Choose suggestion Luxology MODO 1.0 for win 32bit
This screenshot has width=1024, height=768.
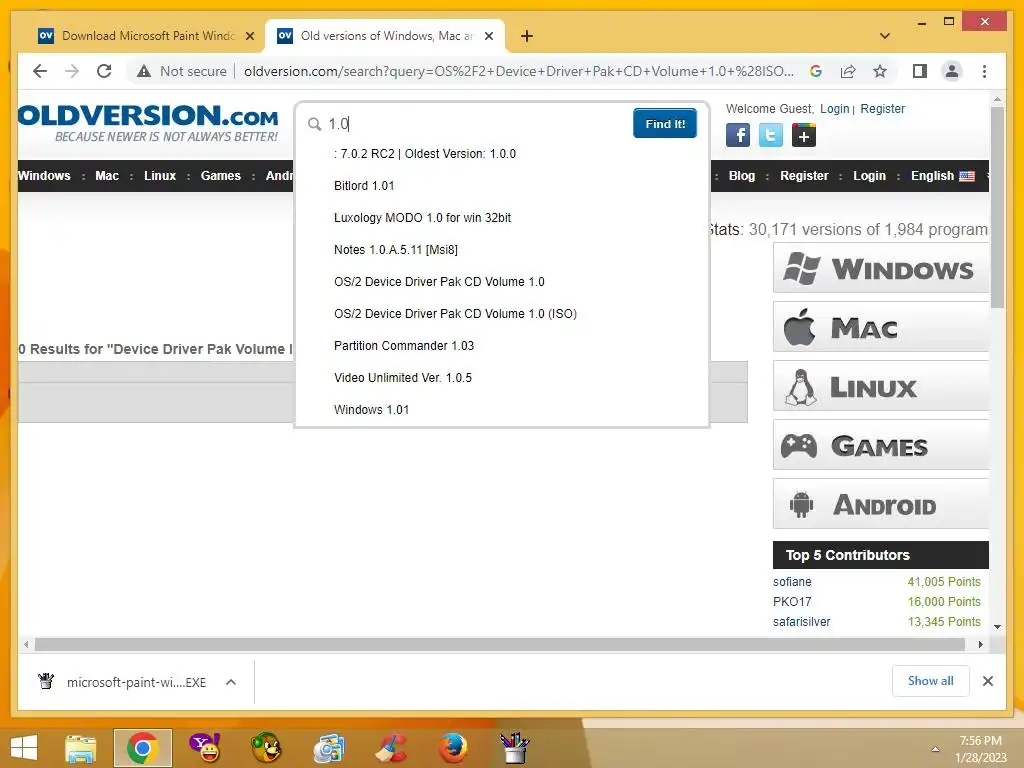(422, 217)
